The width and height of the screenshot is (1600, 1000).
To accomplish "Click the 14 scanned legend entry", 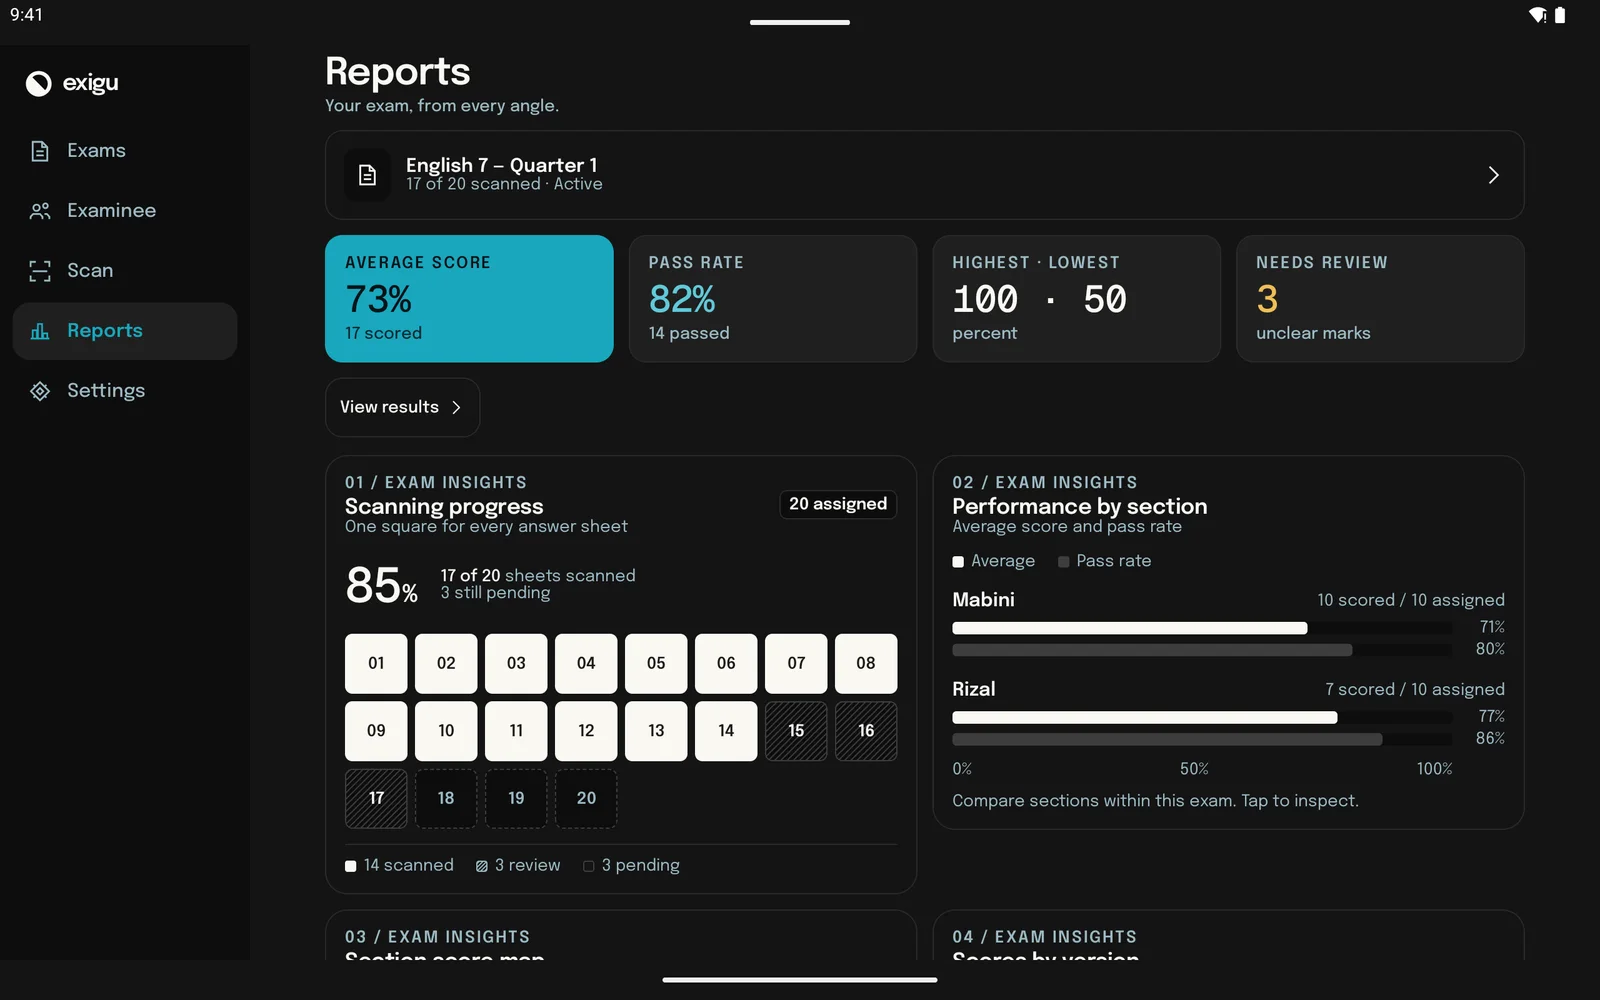I will [399, 865].
